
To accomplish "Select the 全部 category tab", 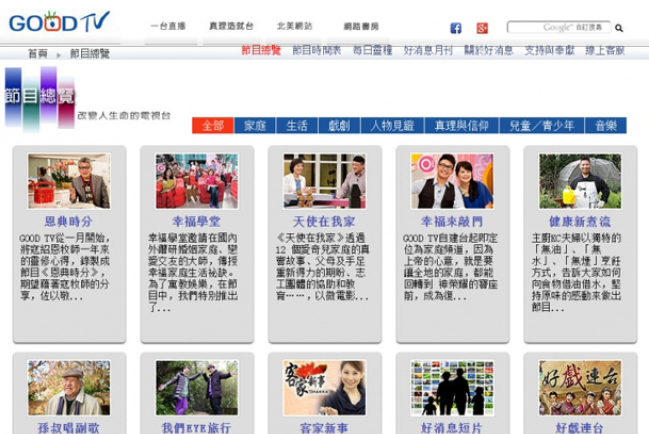I will (213, 126).
